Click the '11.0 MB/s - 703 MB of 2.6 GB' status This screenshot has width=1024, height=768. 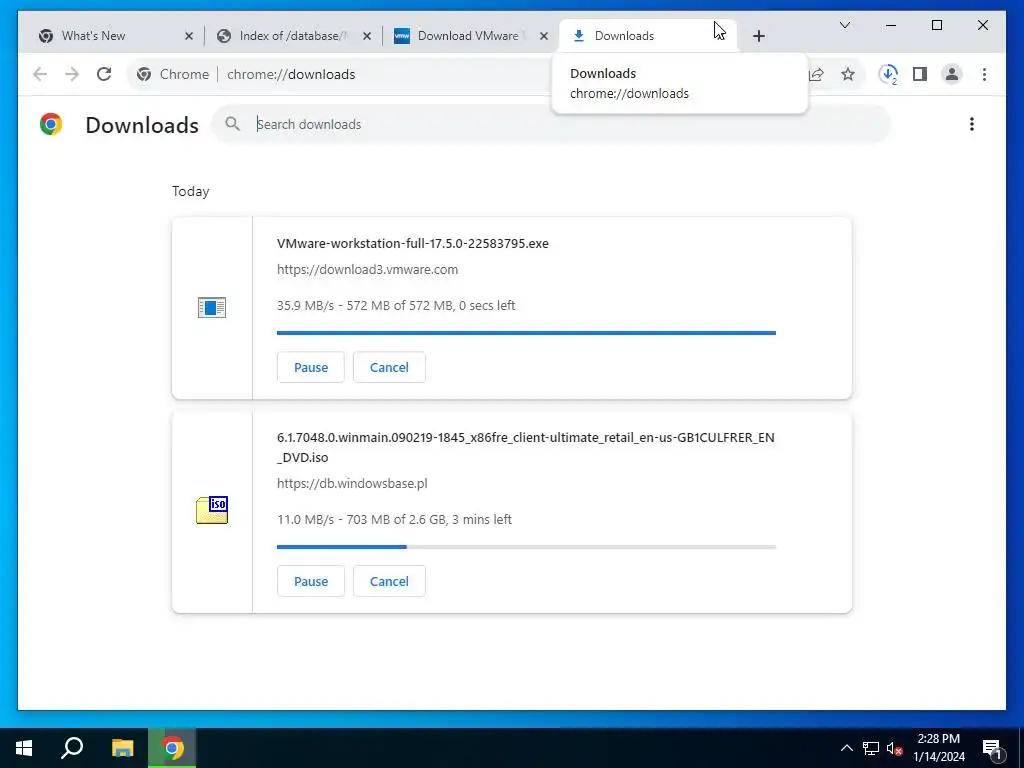(394, 519)
